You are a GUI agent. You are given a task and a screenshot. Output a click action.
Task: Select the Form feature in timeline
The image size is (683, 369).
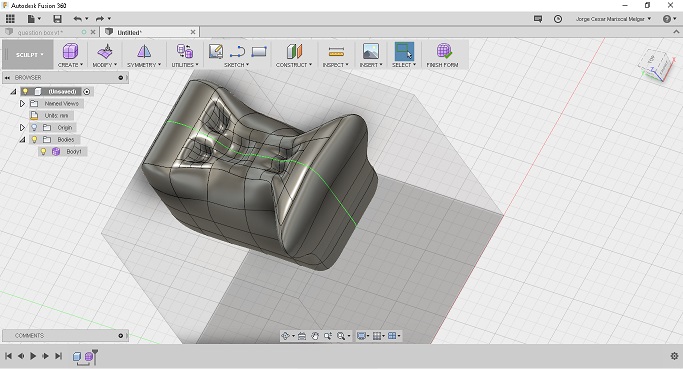[90, 356]
